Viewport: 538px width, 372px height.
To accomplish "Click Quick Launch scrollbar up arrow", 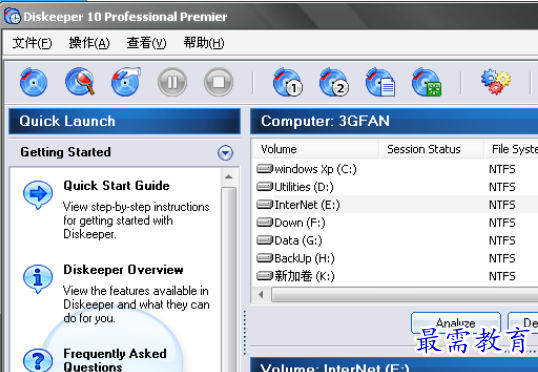I will [x=229, y=177].
